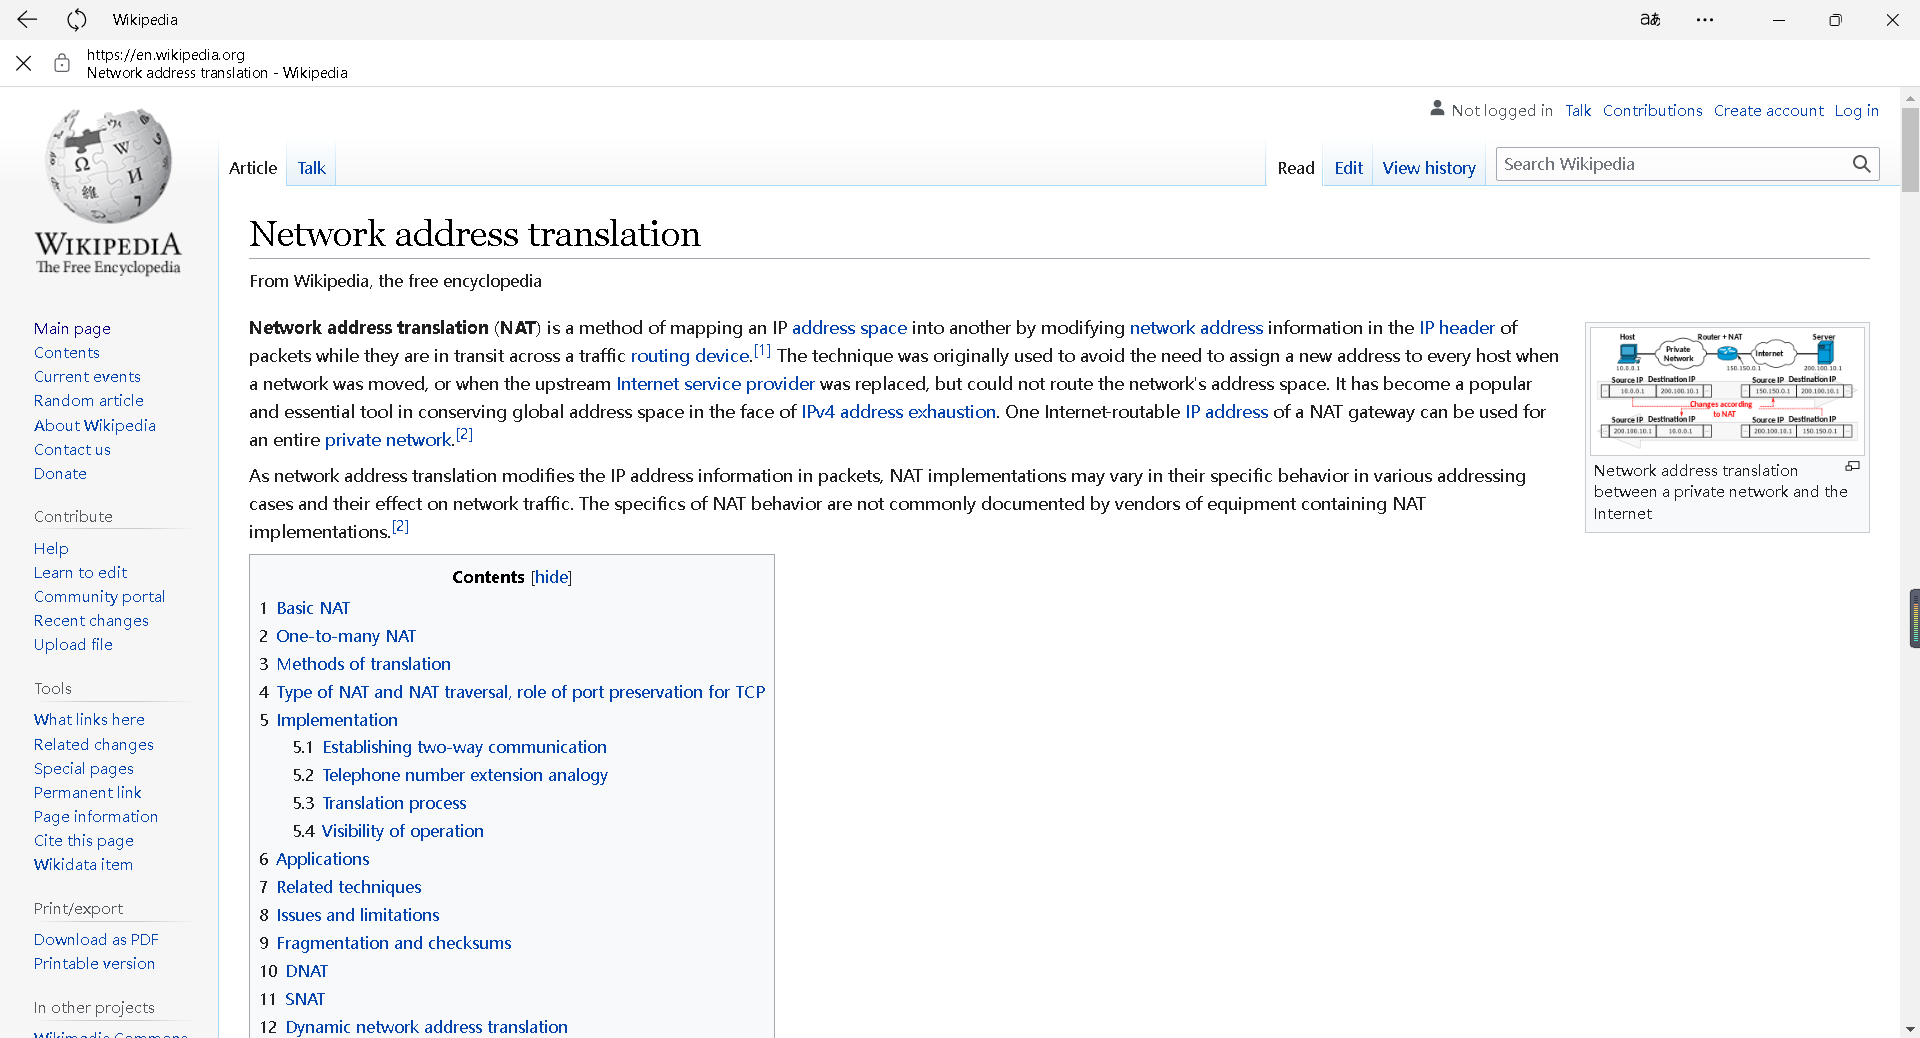Follow the routing device link
The image size is (1920, 1038).
tap(690, 356)
